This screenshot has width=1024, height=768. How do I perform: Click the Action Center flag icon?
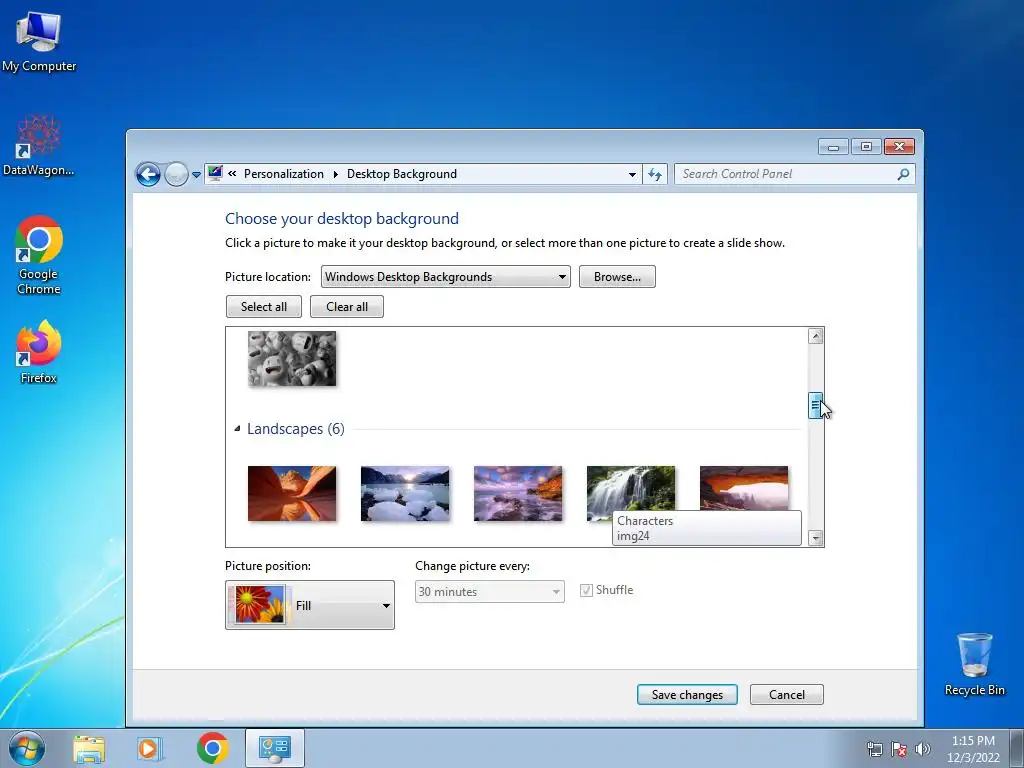(x=899, y=749)
